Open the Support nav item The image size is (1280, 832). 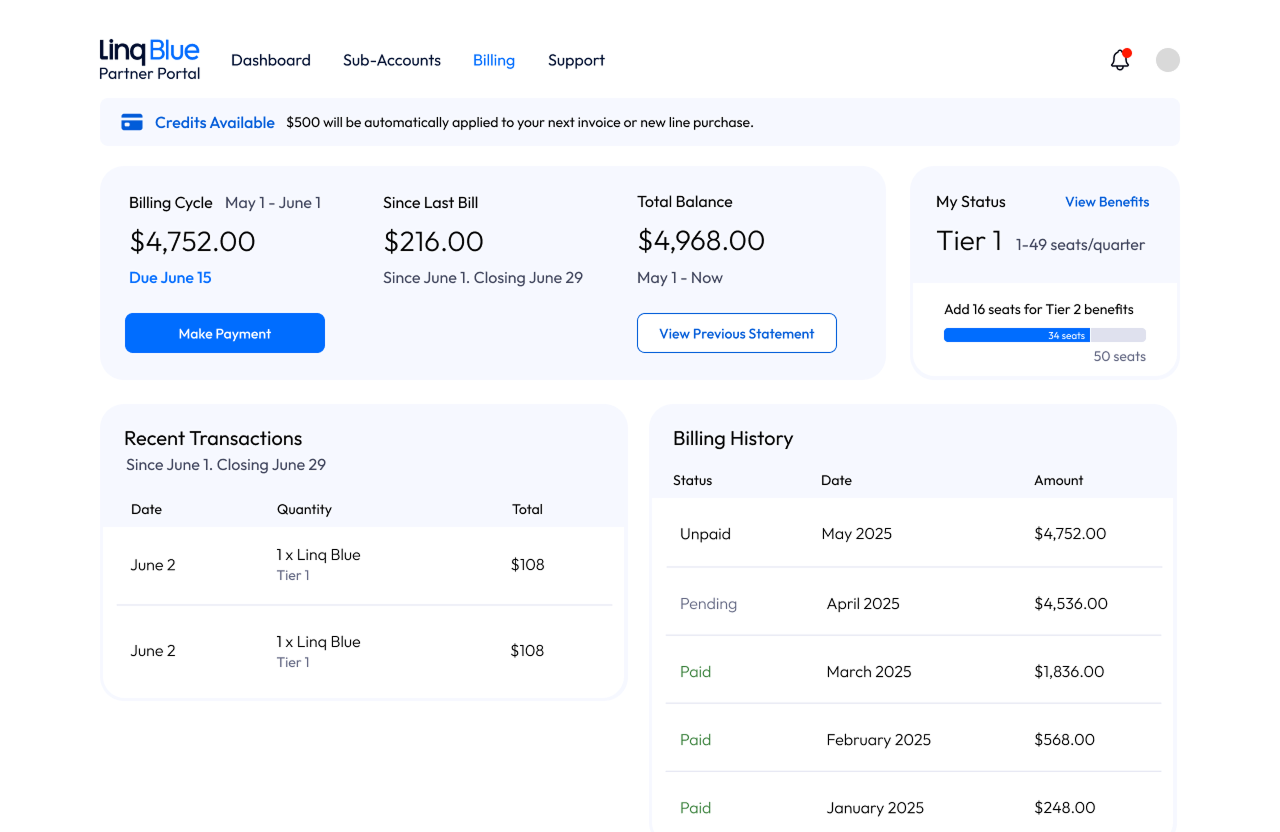pos(576,60)
